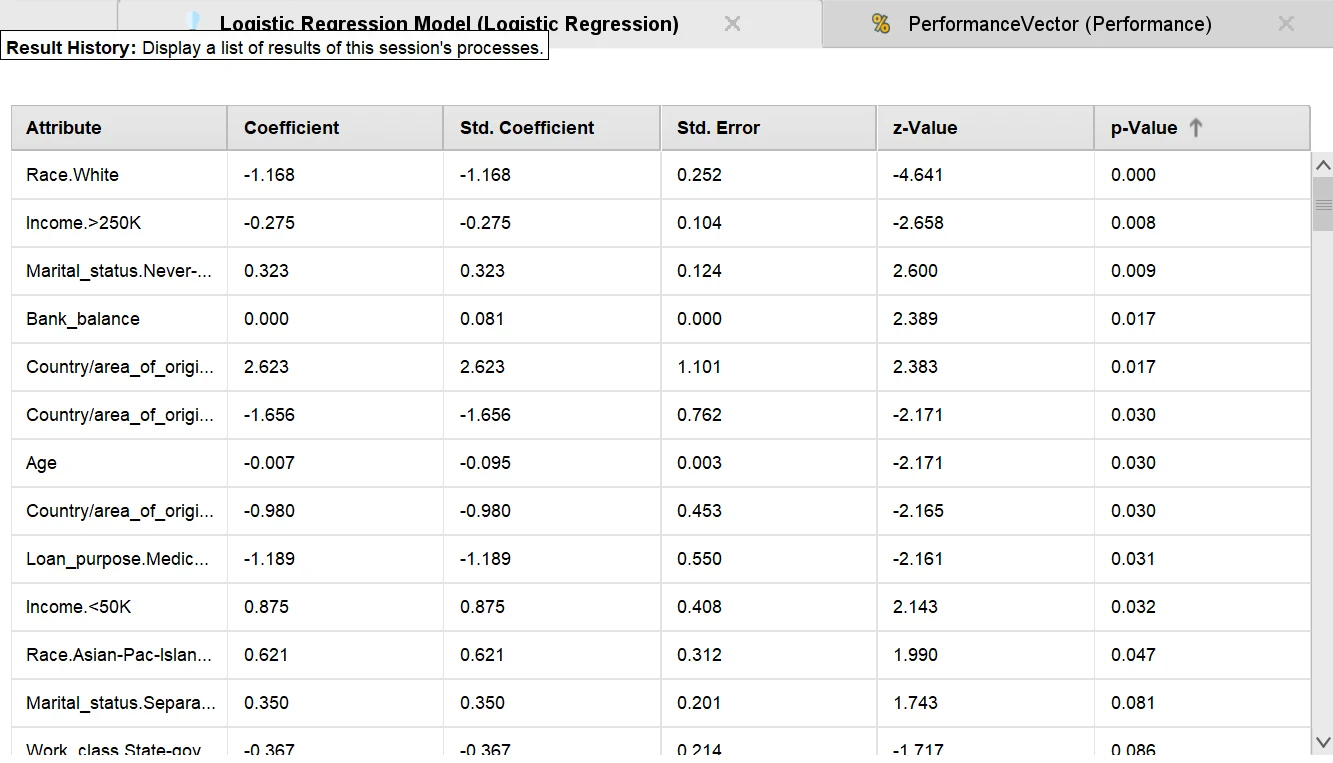Click the p-Value 0.009 cell
Screen dimensions: 1333x763
pyautogui.click(x=1202, y=271)
